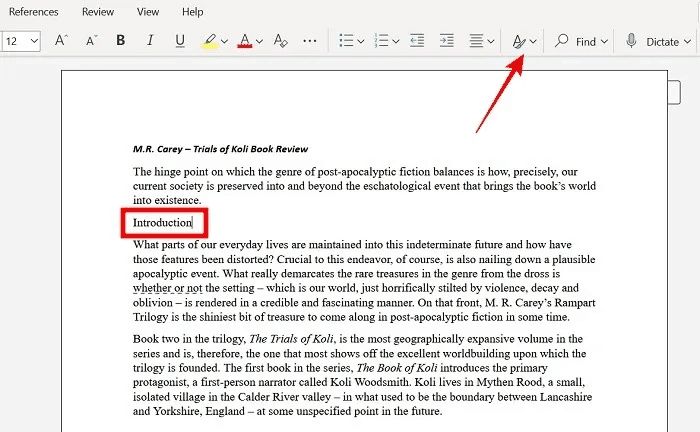700x432 pixels.
Task: Click the italic text 'The Book of Koli'
Action: (397, 368)
